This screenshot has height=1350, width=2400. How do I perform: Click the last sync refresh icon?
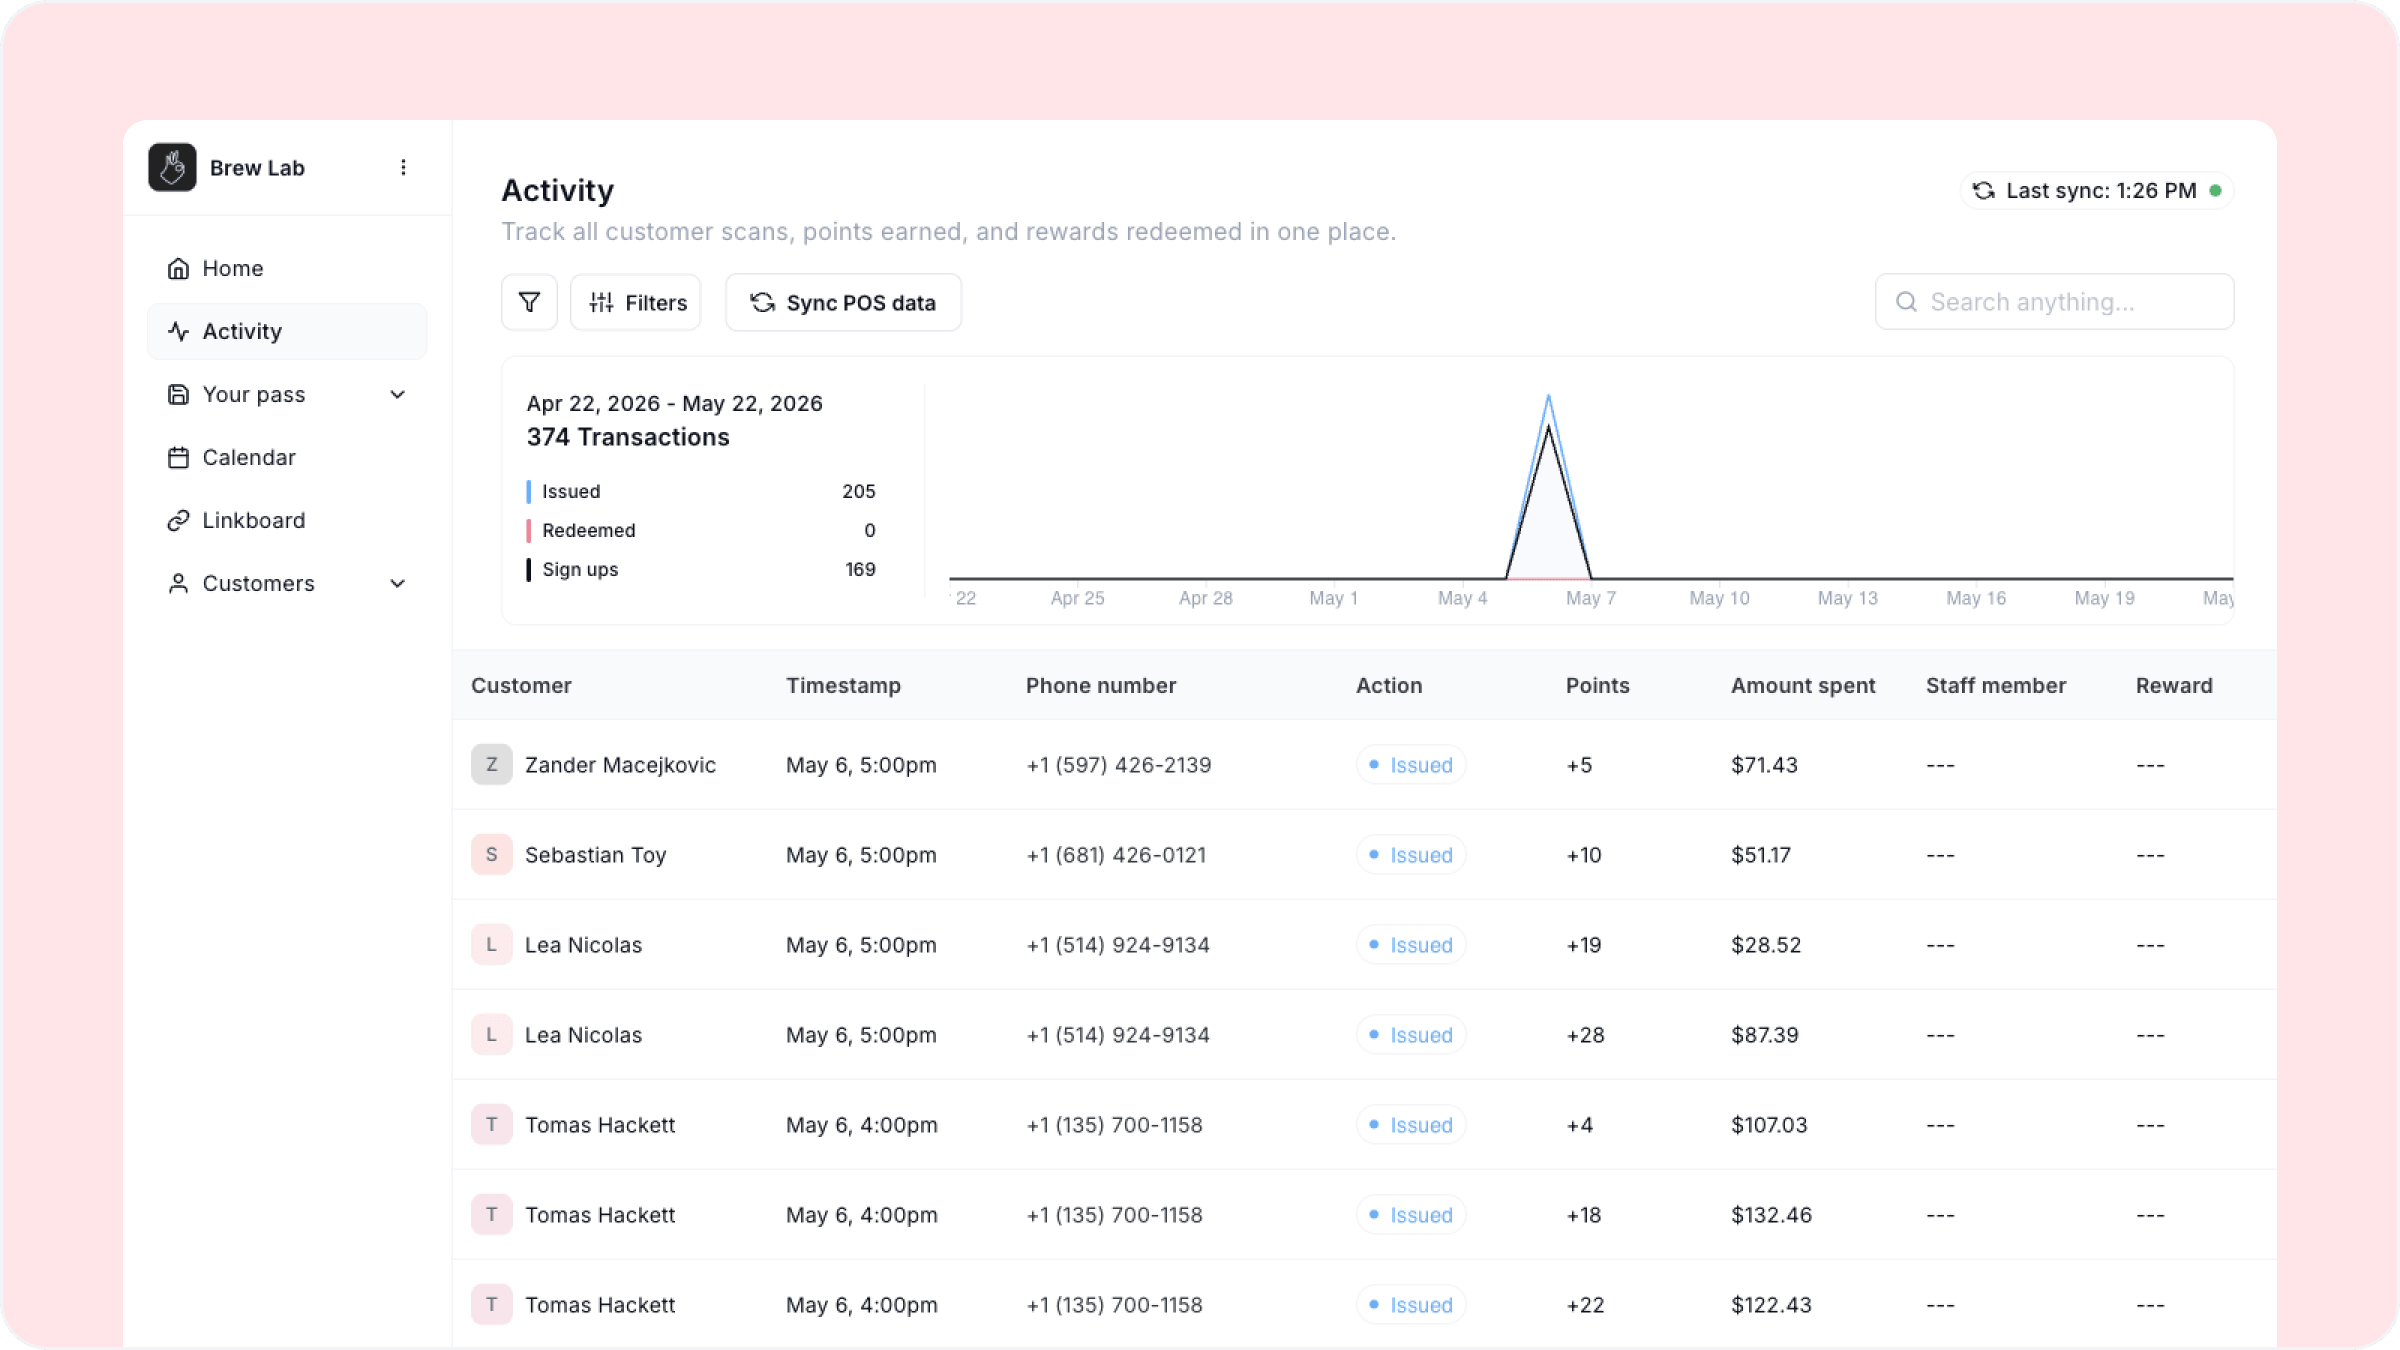pos(1983,191)
